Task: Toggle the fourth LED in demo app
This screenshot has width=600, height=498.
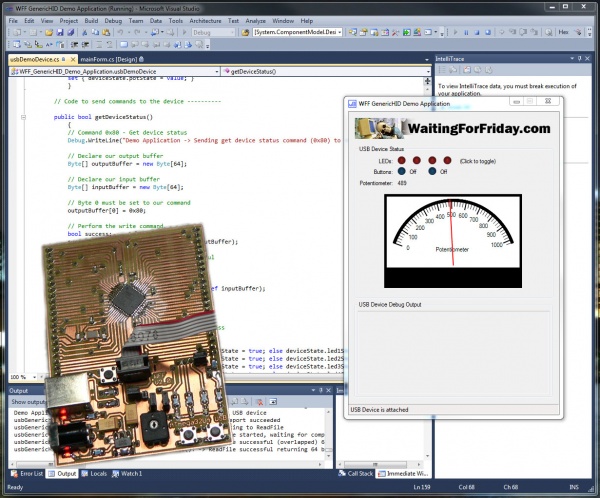Action: click(x=447, y=160)
